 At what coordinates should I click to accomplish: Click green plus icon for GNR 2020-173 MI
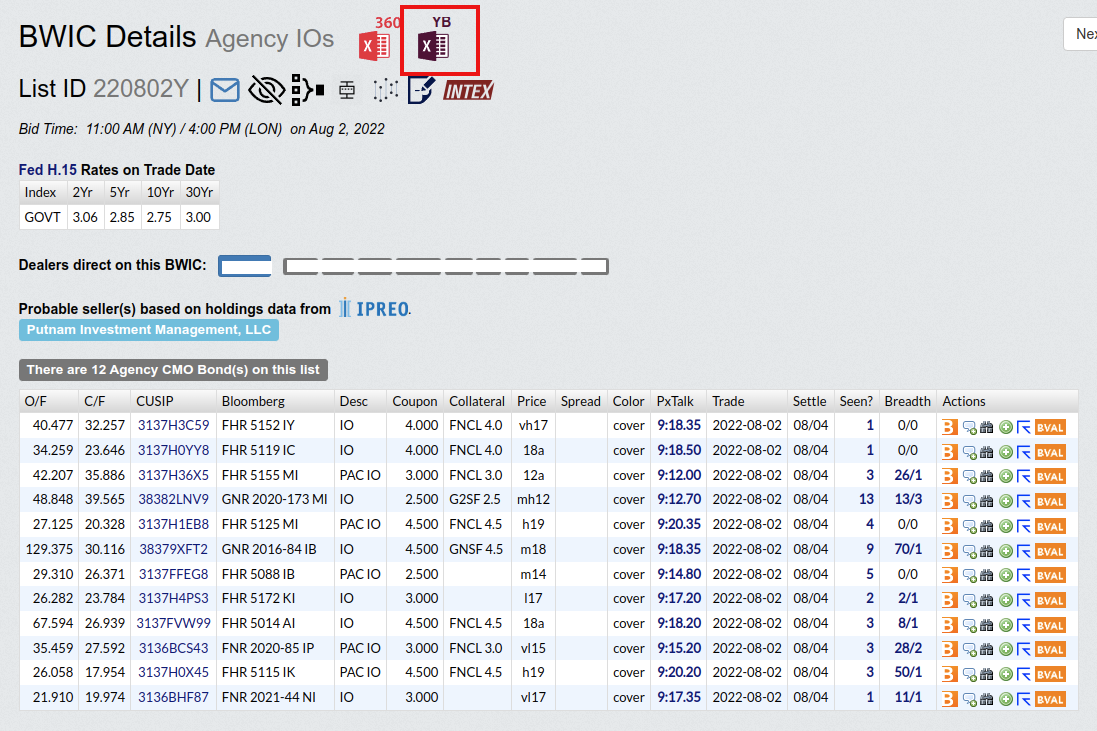1005,501
